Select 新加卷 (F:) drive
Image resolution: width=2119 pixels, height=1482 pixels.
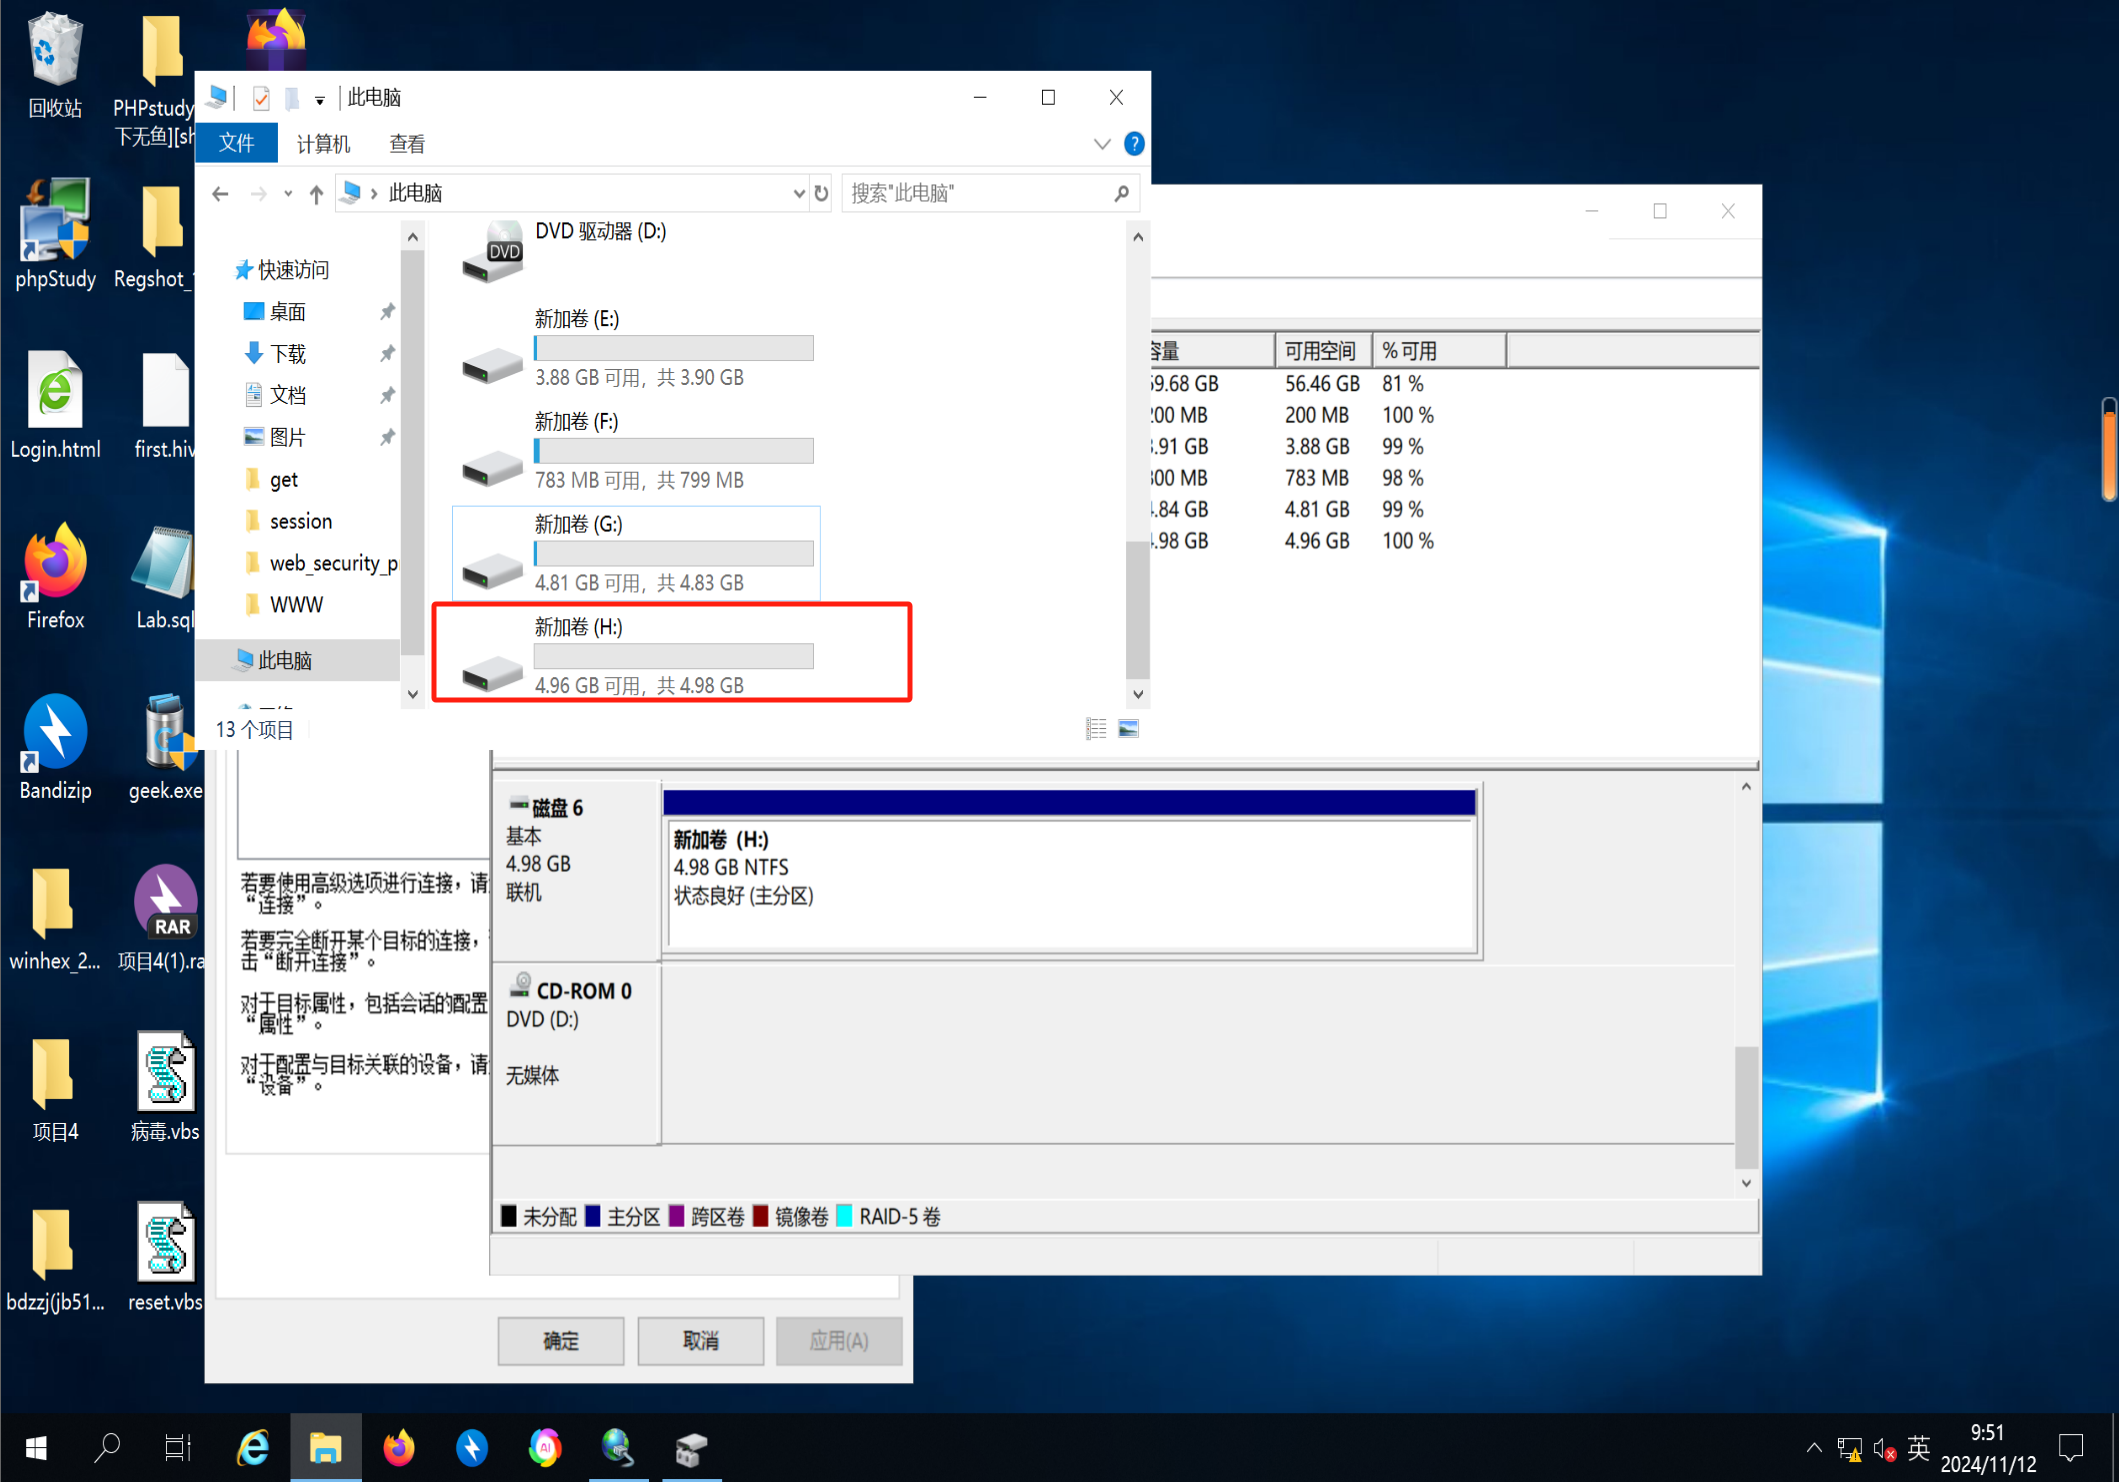tap(638, 451)
